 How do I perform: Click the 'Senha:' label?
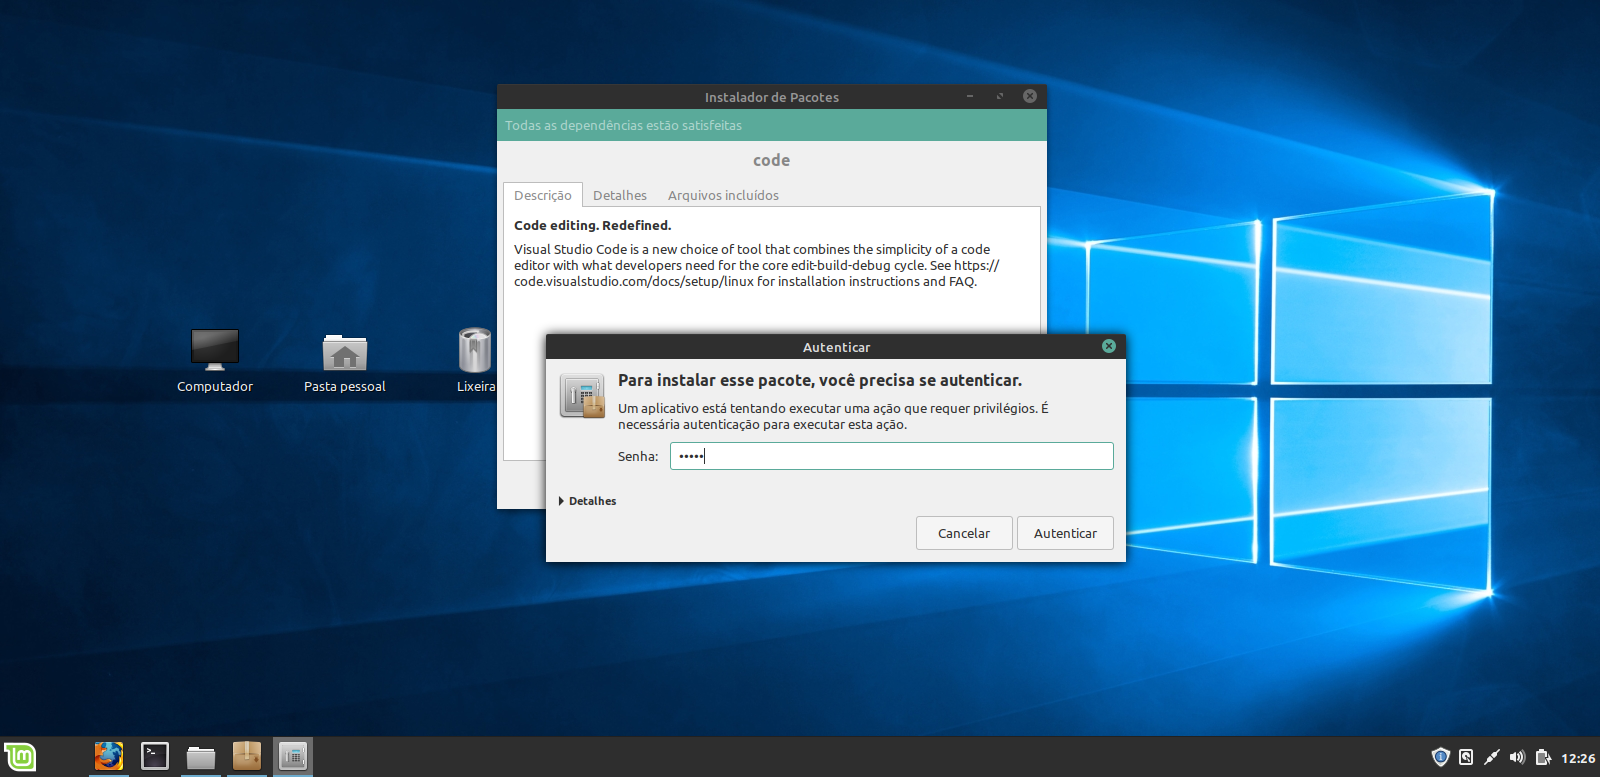tap(638, 456)
